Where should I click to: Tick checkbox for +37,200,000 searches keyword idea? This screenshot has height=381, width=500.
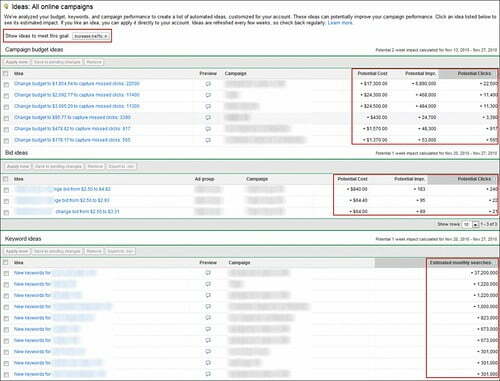coord(6,274)
